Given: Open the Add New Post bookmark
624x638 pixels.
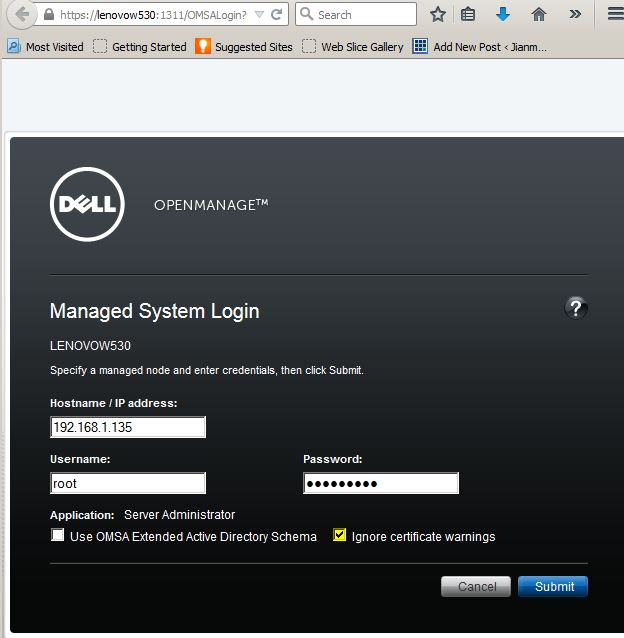Looking at the screenshot, I should point(480,47).
